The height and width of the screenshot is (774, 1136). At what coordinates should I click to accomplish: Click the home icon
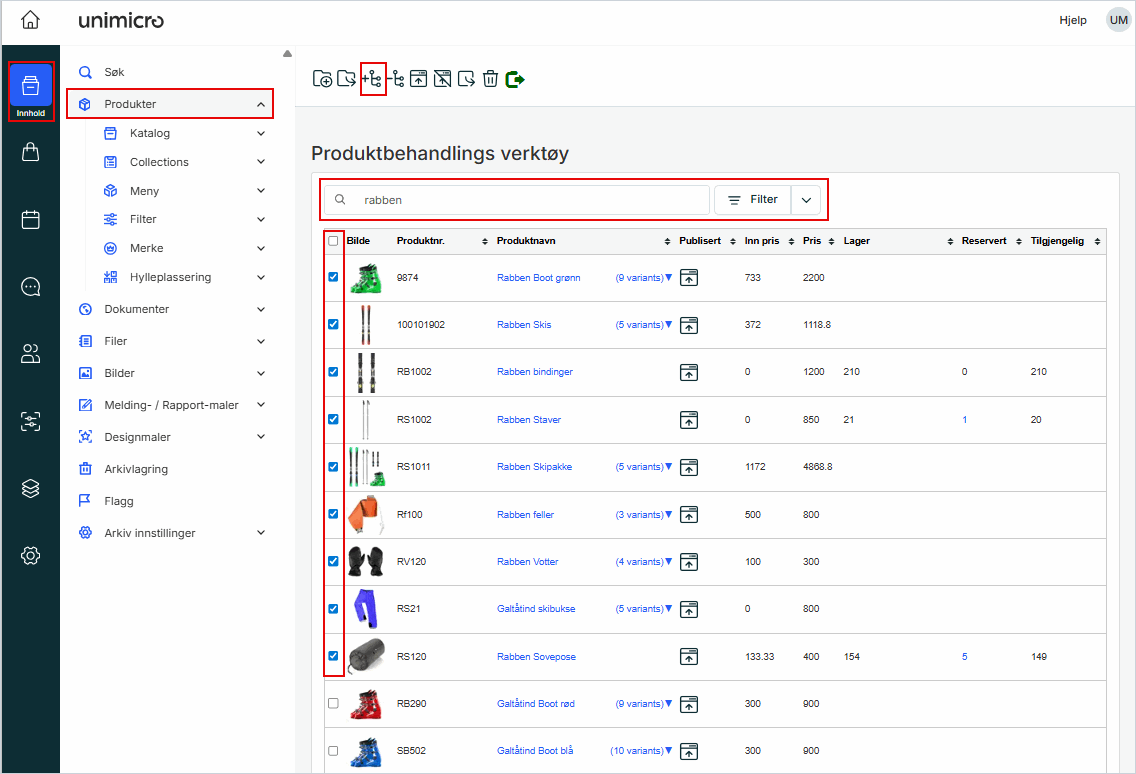30,20
